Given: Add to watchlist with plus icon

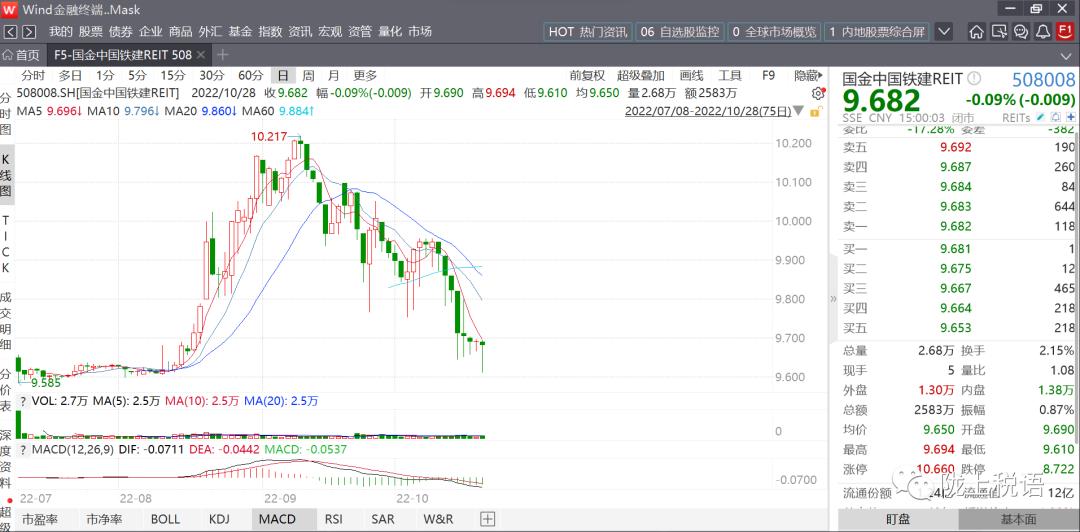Looking at the screenshot, I should 1070,118.
